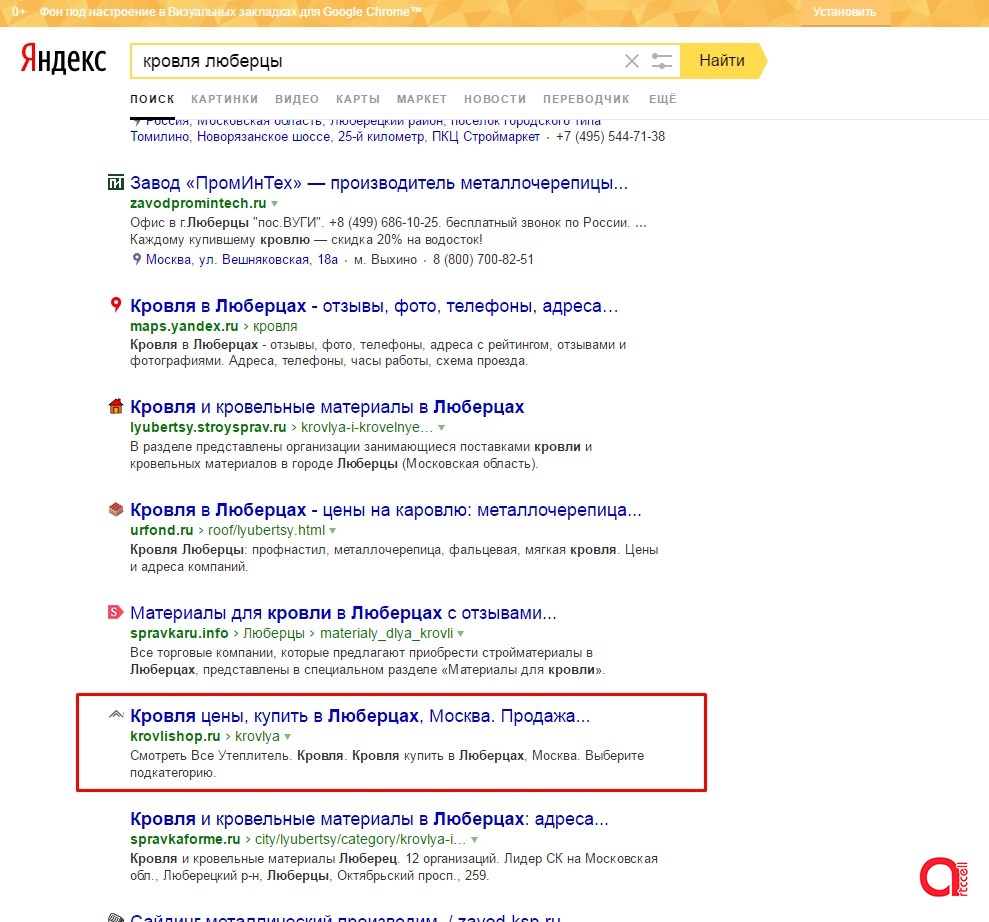The width and height of the screenshot is (989, 922).
Task: Open the banner link about Визуальные закладки
Action: point(231,11)
